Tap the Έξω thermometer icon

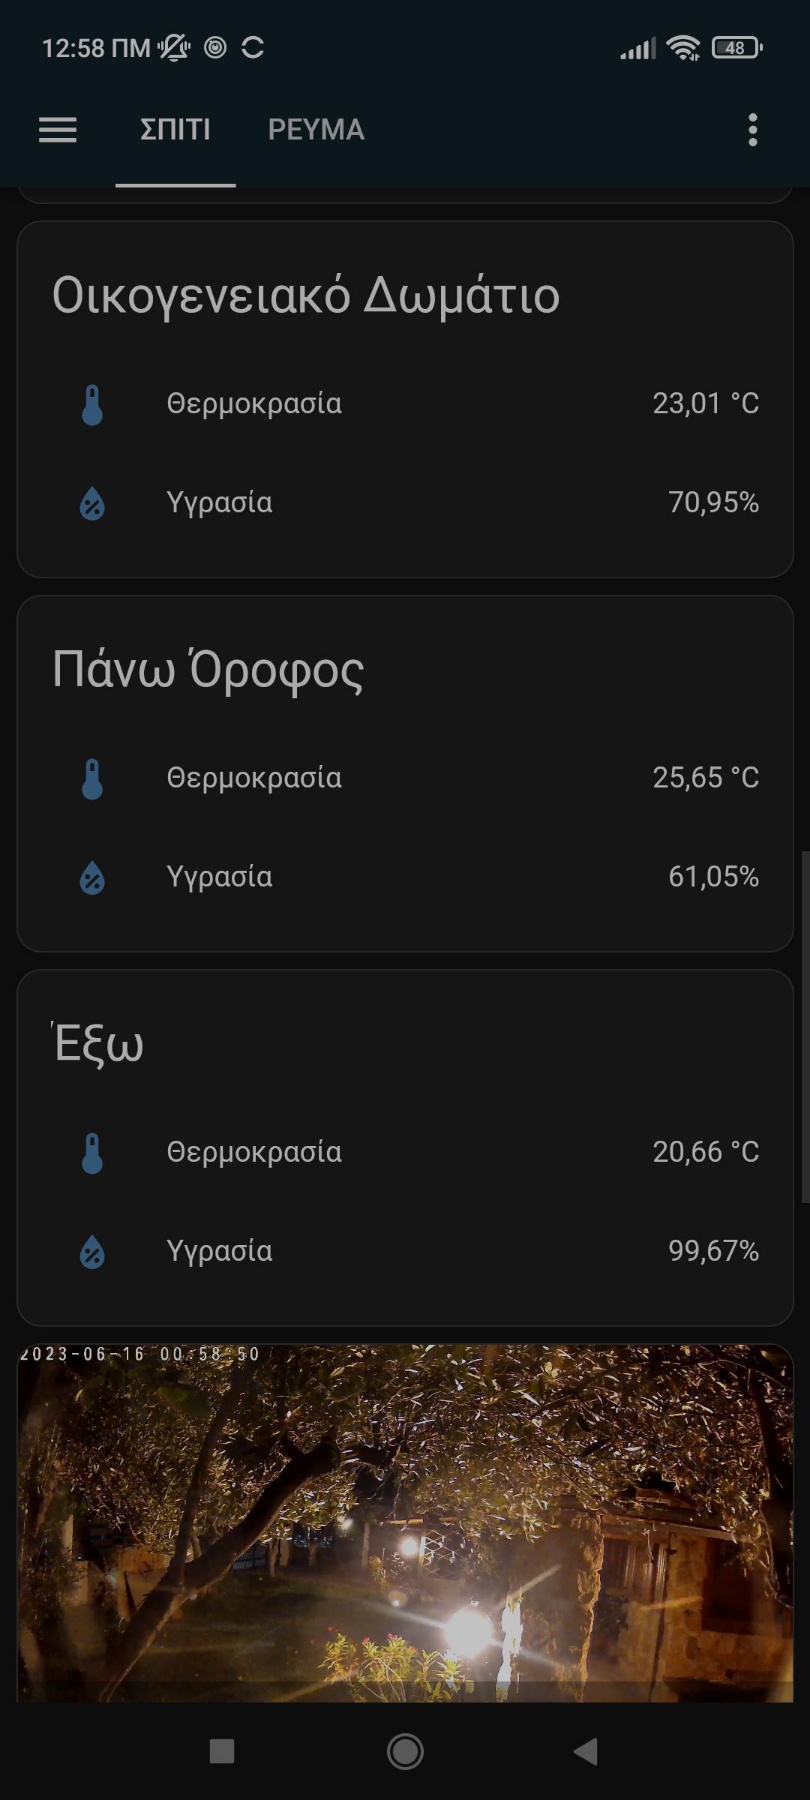coord(92,1153)
